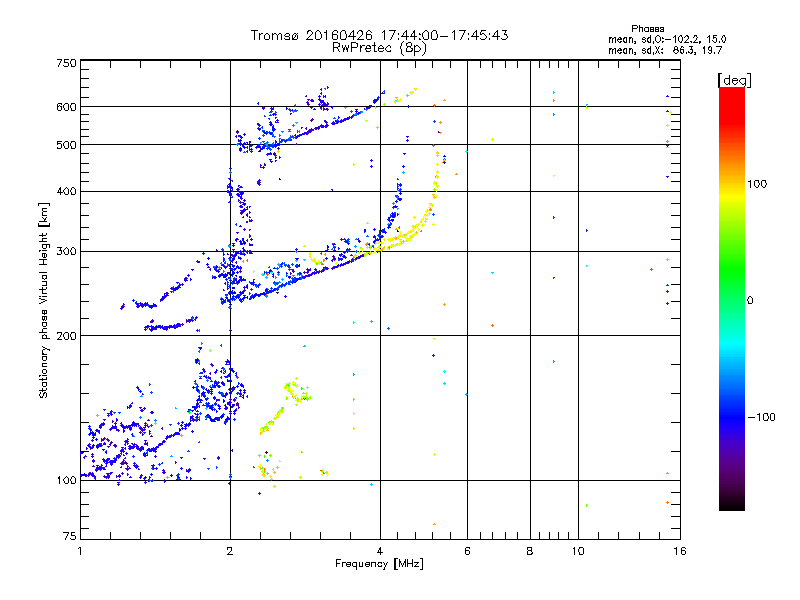Screen dimensions: 800x600
Task: Click the short blue trace just above 200 km
Action: [x=170, y=324]
